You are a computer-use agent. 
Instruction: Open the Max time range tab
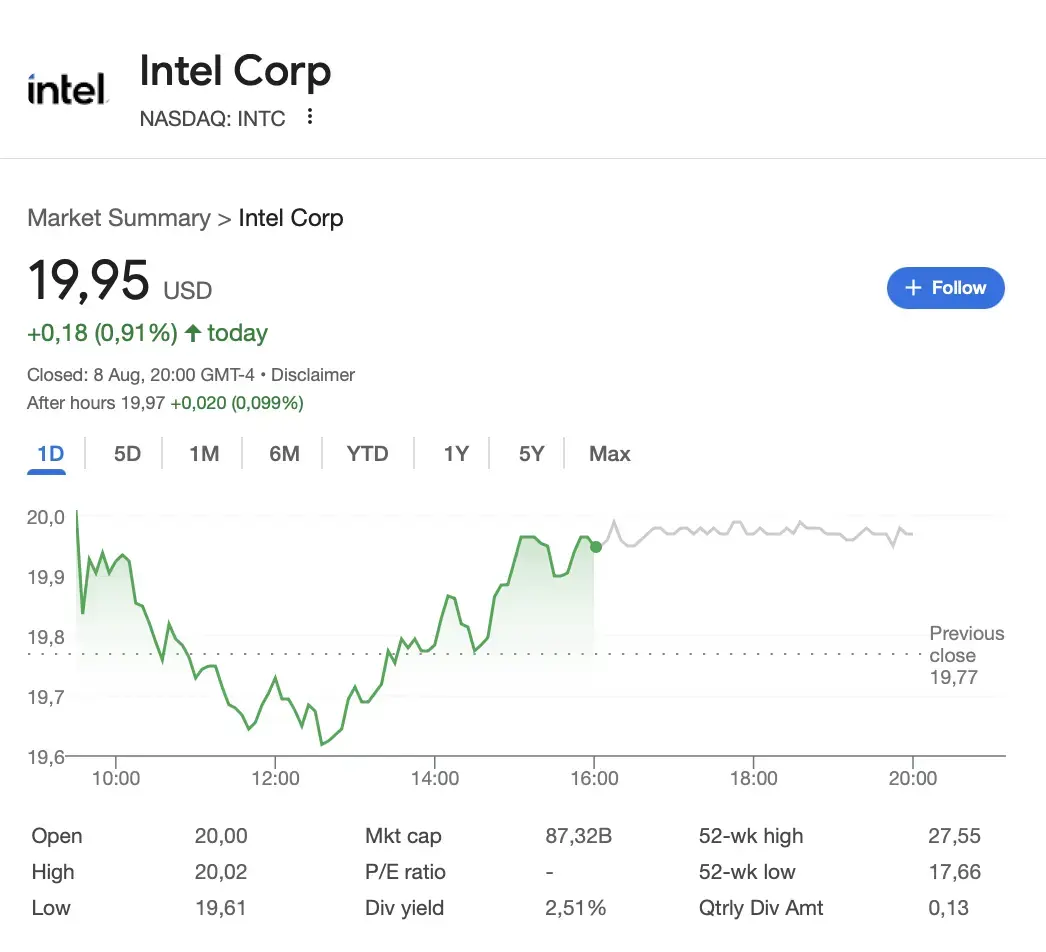tap(609, 453)
